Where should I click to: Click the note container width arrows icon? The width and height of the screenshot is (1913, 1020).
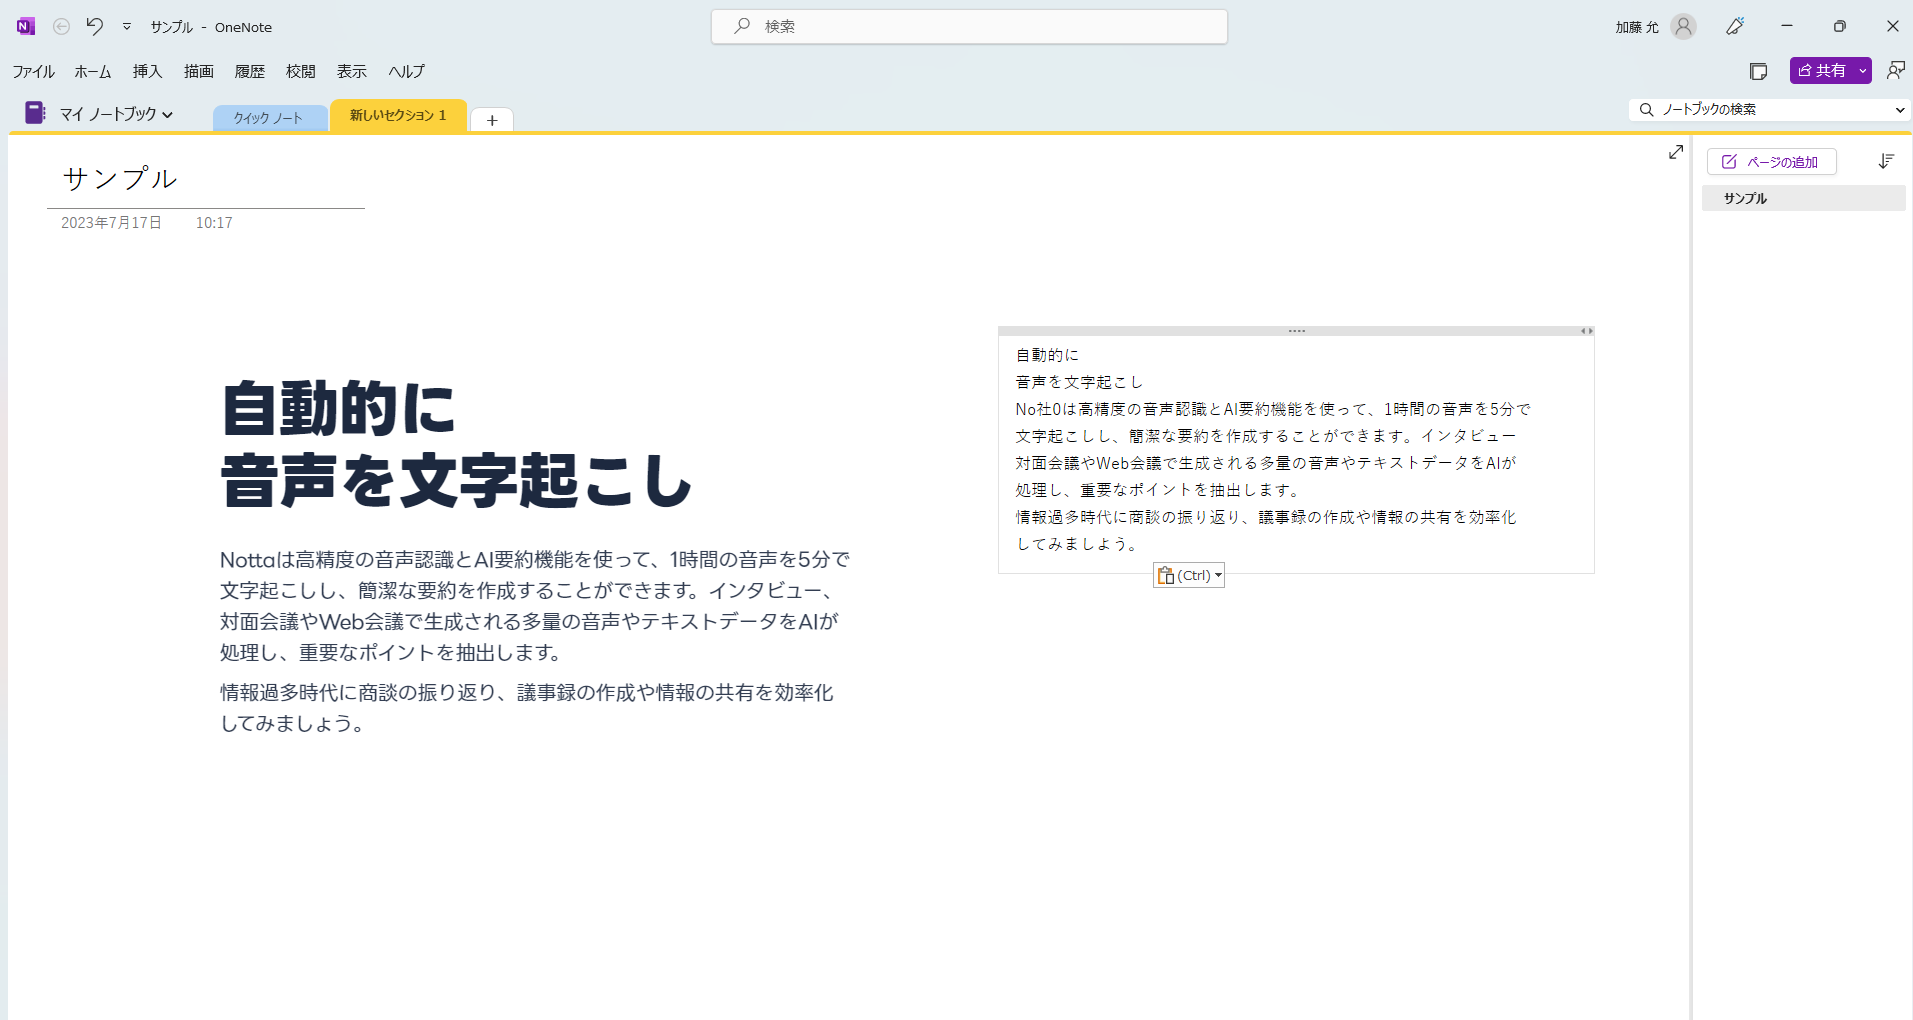pos(1586,331)
